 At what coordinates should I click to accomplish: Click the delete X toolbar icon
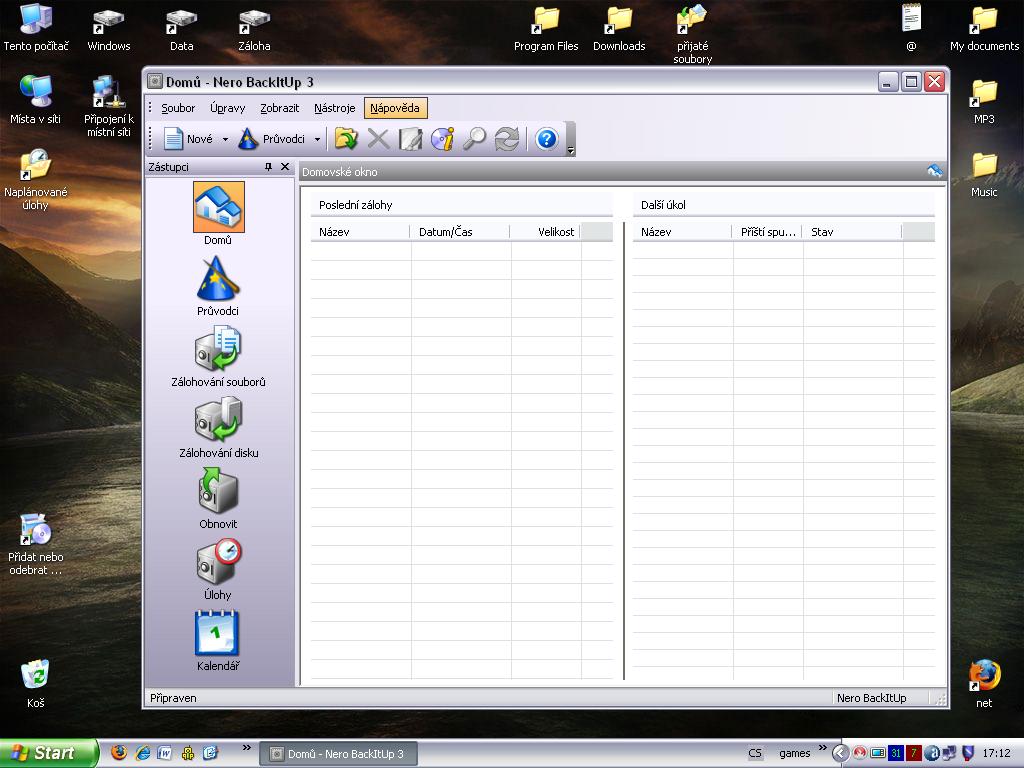tap(378, 139)
